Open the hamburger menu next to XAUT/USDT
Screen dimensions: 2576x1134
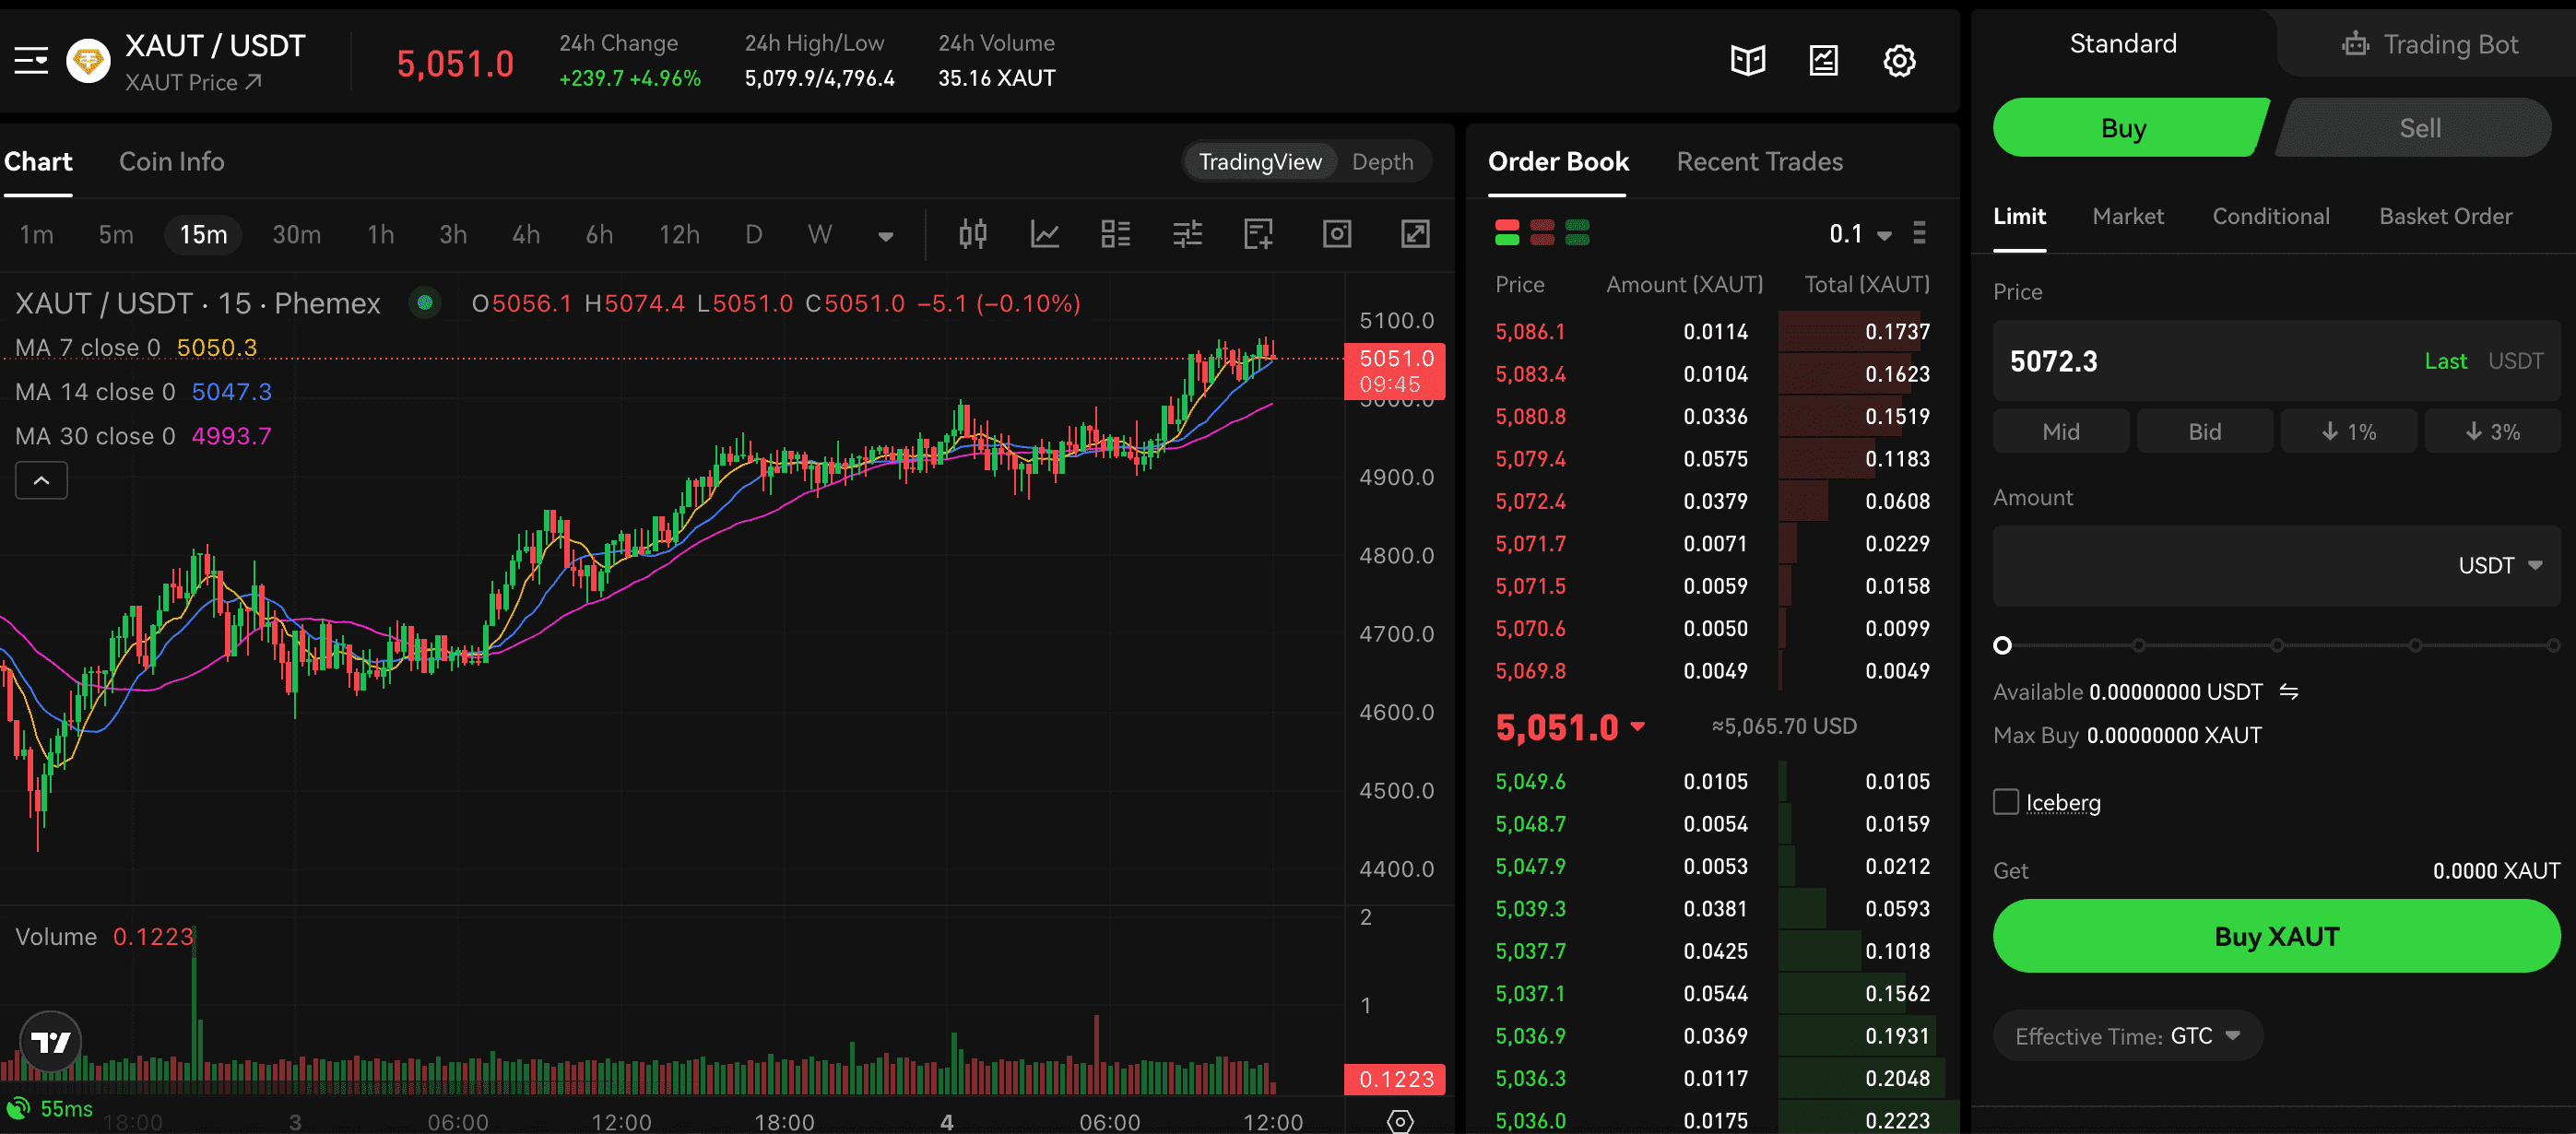coord(31,62)
